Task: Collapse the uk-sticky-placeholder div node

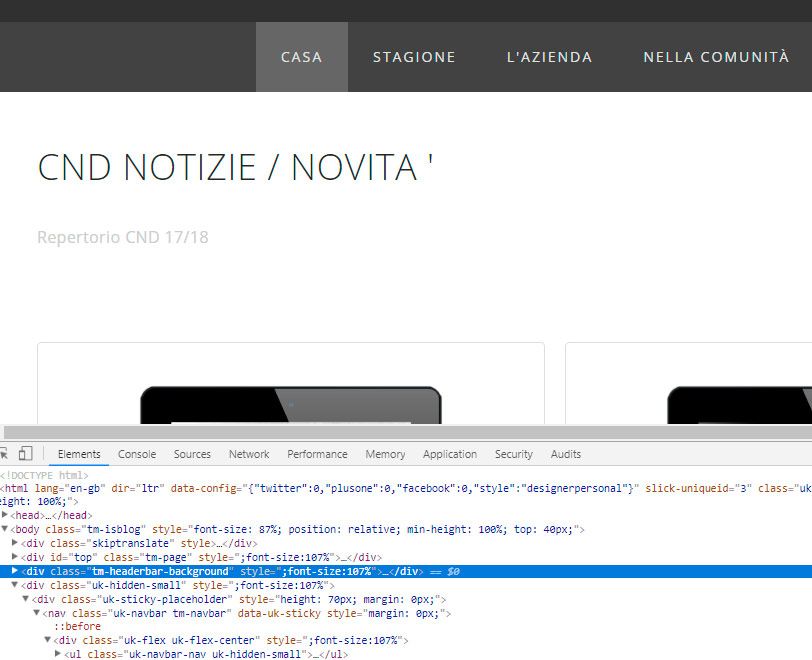Action: click(x=25, y=599)
